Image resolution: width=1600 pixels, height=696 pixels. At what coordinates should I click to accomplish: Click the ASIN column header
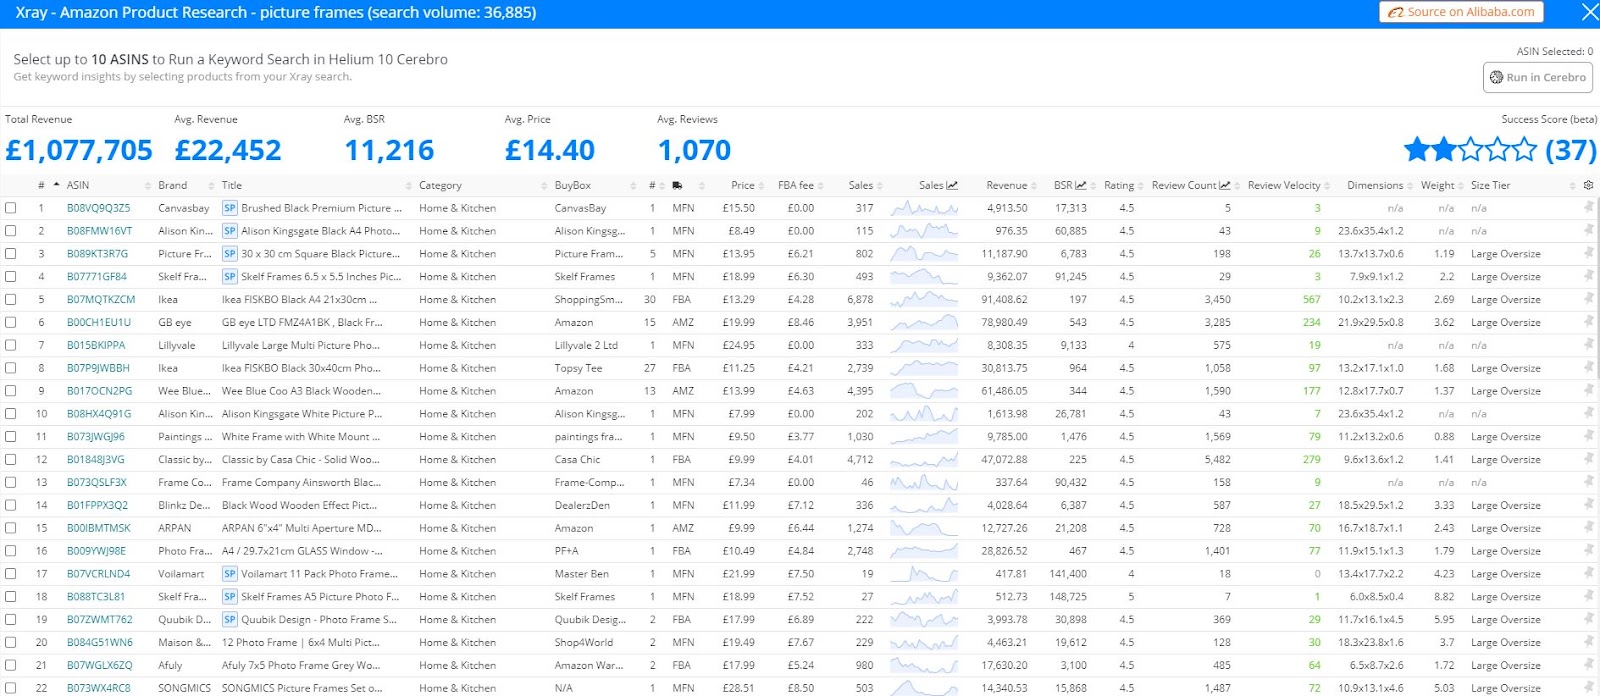pyautogui.click(x=78, y=185)
